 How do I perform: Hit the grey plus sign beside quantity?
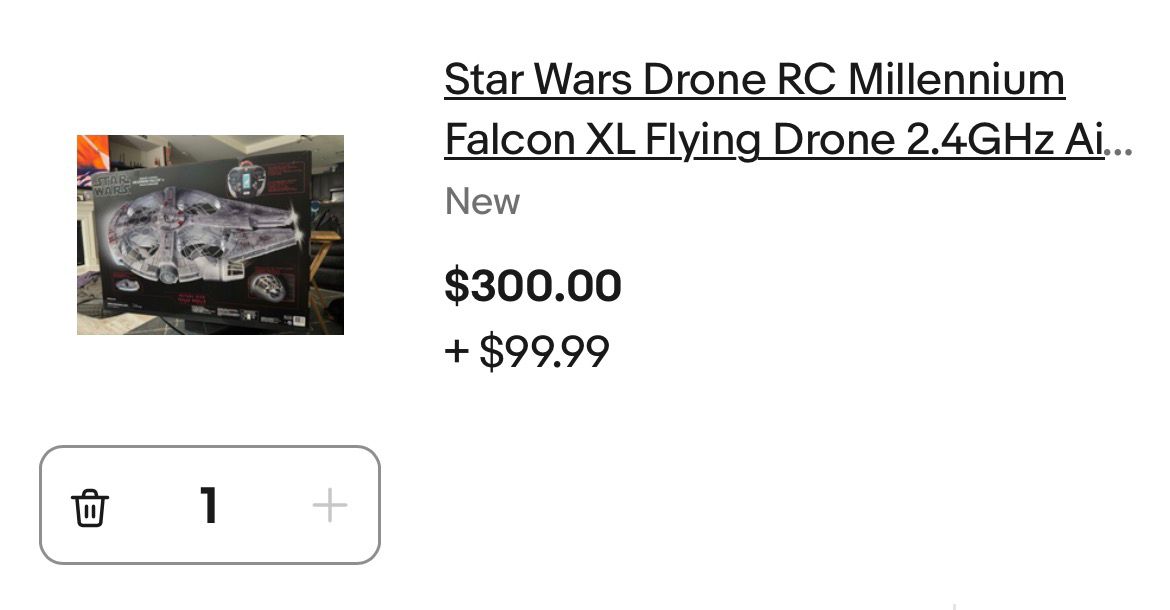[329, 506]
